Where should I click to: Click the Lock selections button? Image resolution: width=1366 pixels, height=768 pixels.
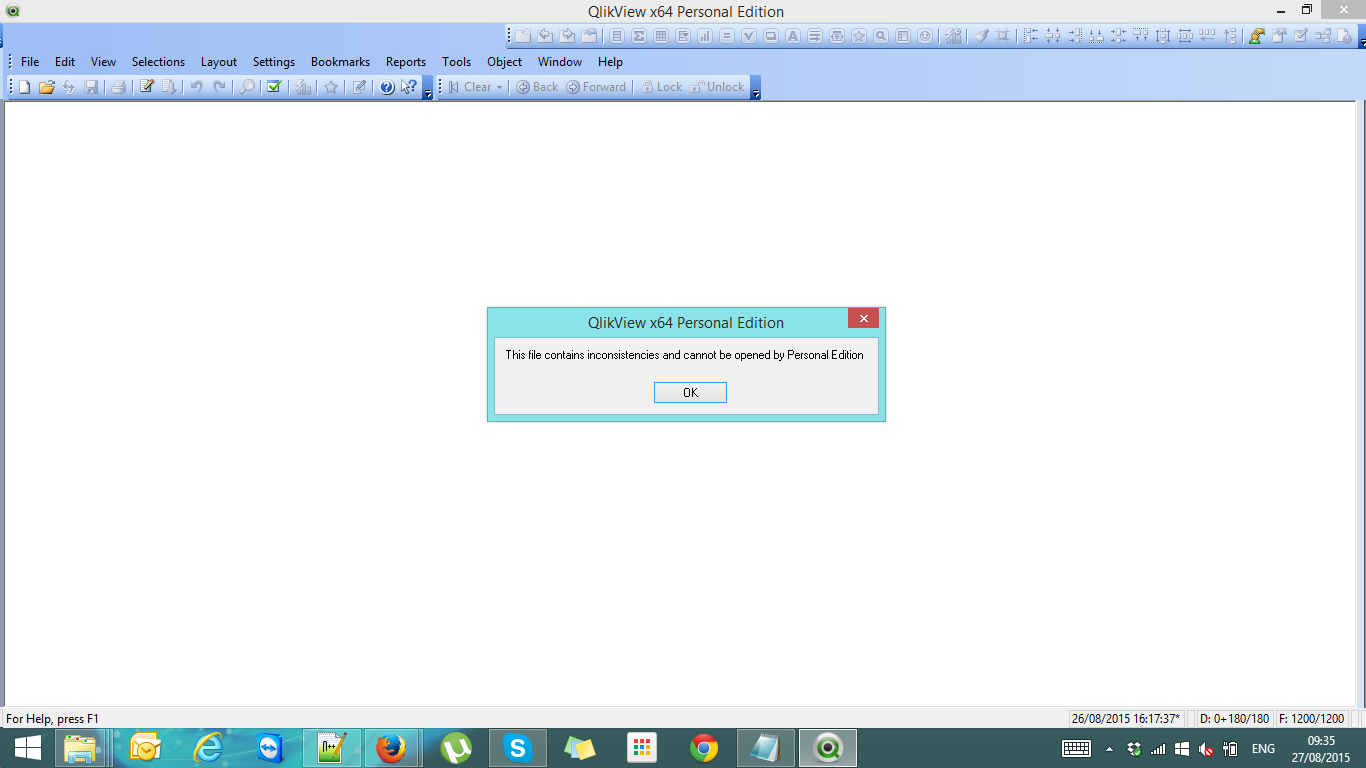click(x=661, y=87)
